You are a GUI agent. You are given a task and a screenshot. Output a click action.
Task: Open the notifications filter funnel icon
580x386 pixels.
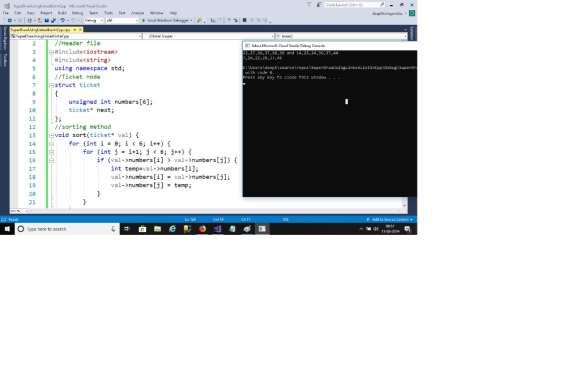(x=309, y=4)
